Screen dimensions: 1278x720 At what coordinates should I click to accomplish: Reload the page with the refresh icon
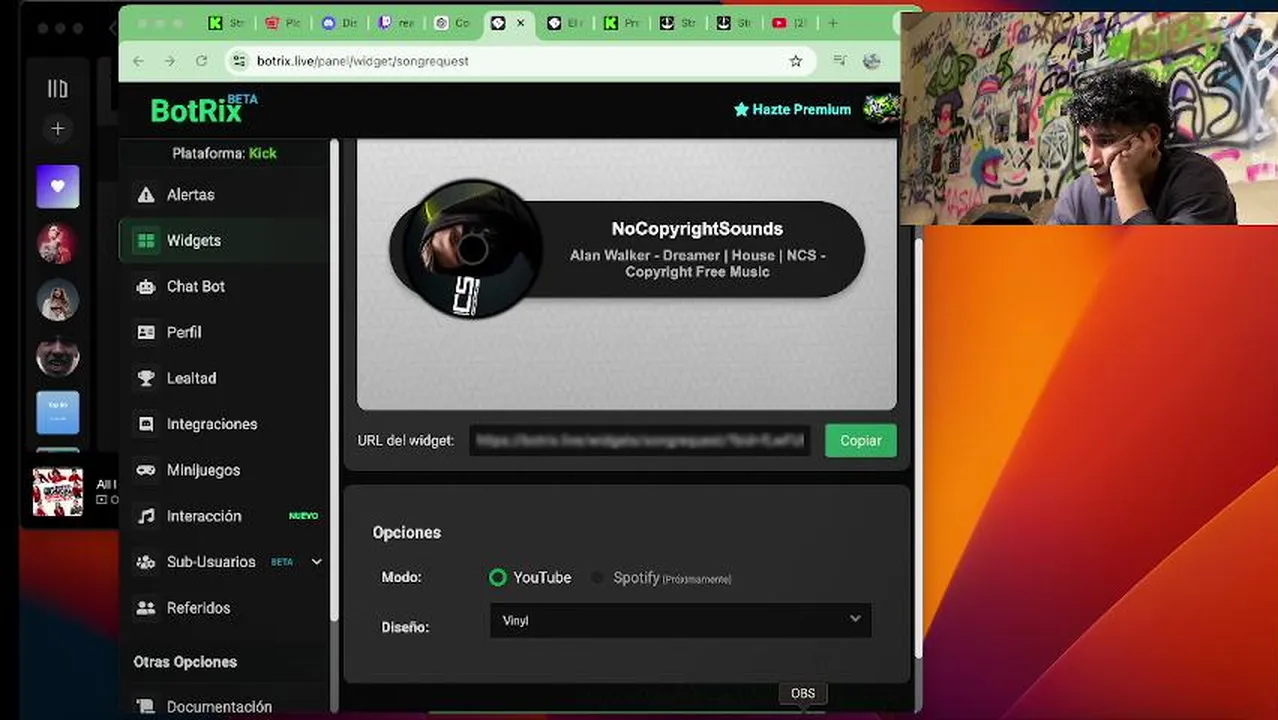pyautogui.click(x=201, y=61)
